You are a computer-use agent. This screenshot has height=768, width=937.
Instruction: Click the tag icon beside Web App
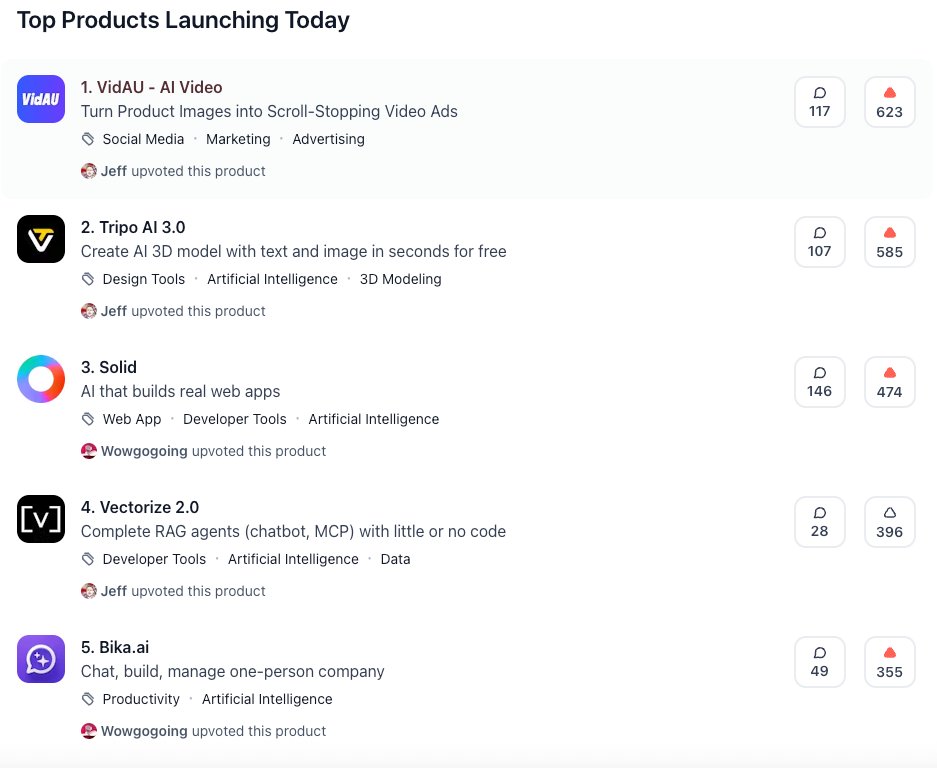88,419
